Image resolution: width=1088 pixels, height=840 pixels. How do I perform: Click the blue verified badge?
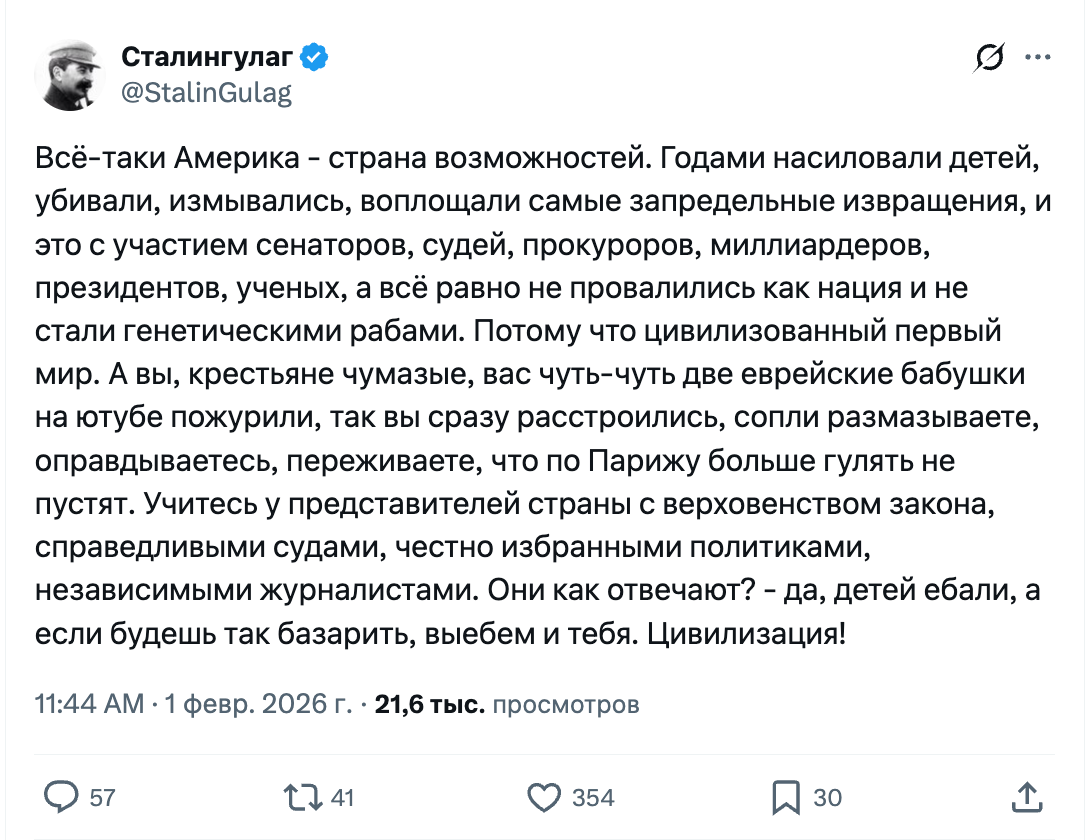(315, 59)
